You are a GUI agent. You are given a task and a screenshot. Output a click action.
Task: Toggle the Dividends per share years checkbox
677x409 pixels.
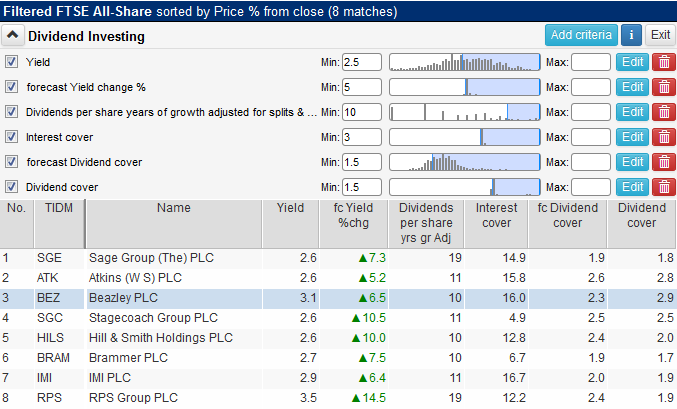pos(11,112)
